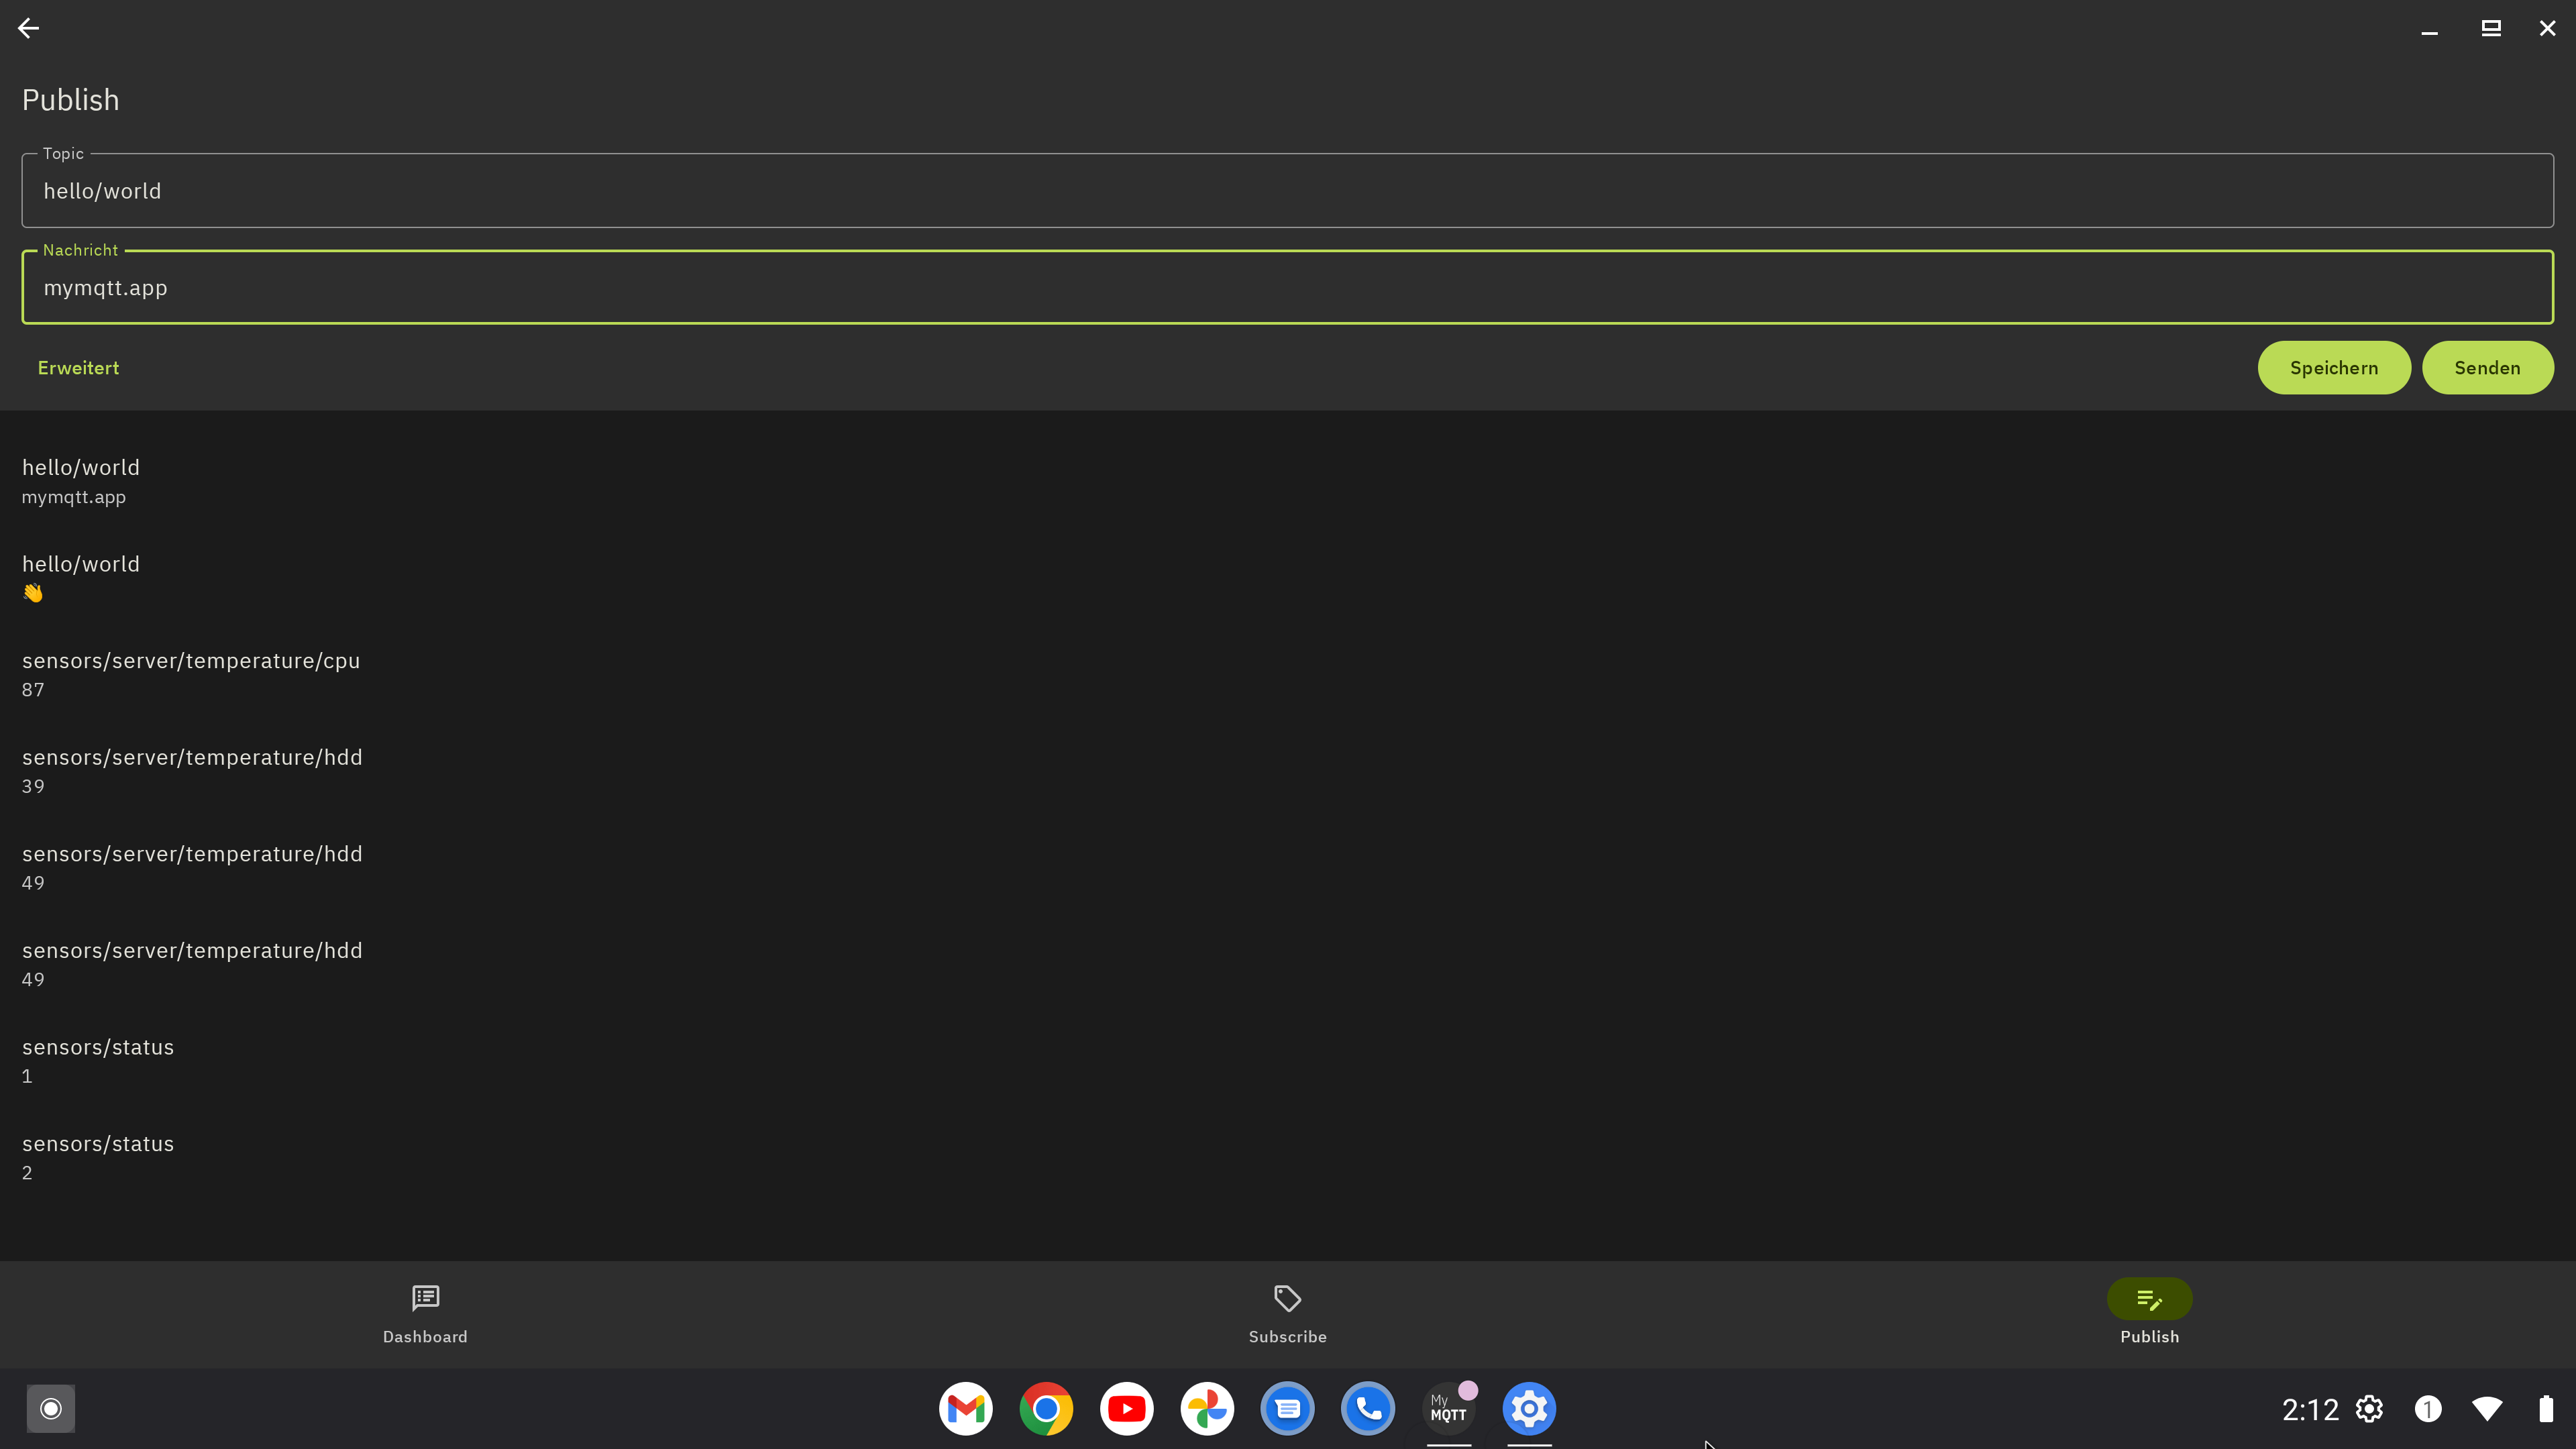Maximize the MyMQTT window

click(x=2491, y=28)
